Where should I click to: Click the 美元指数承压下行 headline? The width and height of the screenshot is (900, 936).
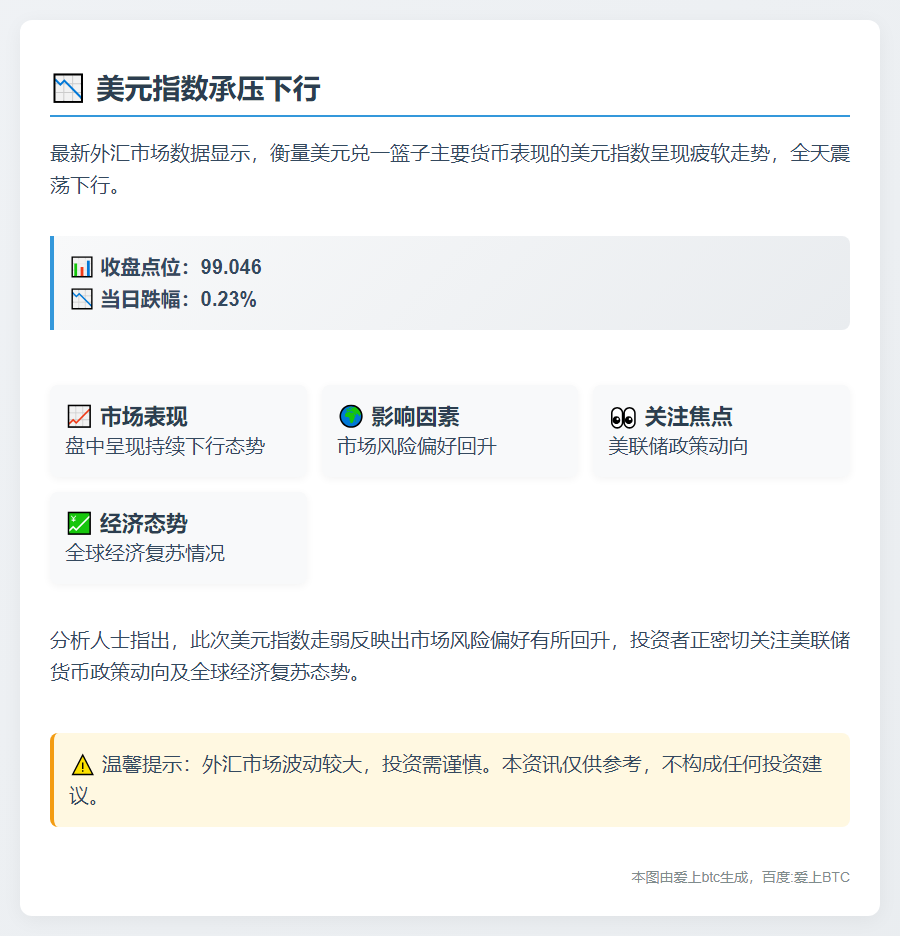[x=208, y=89]
